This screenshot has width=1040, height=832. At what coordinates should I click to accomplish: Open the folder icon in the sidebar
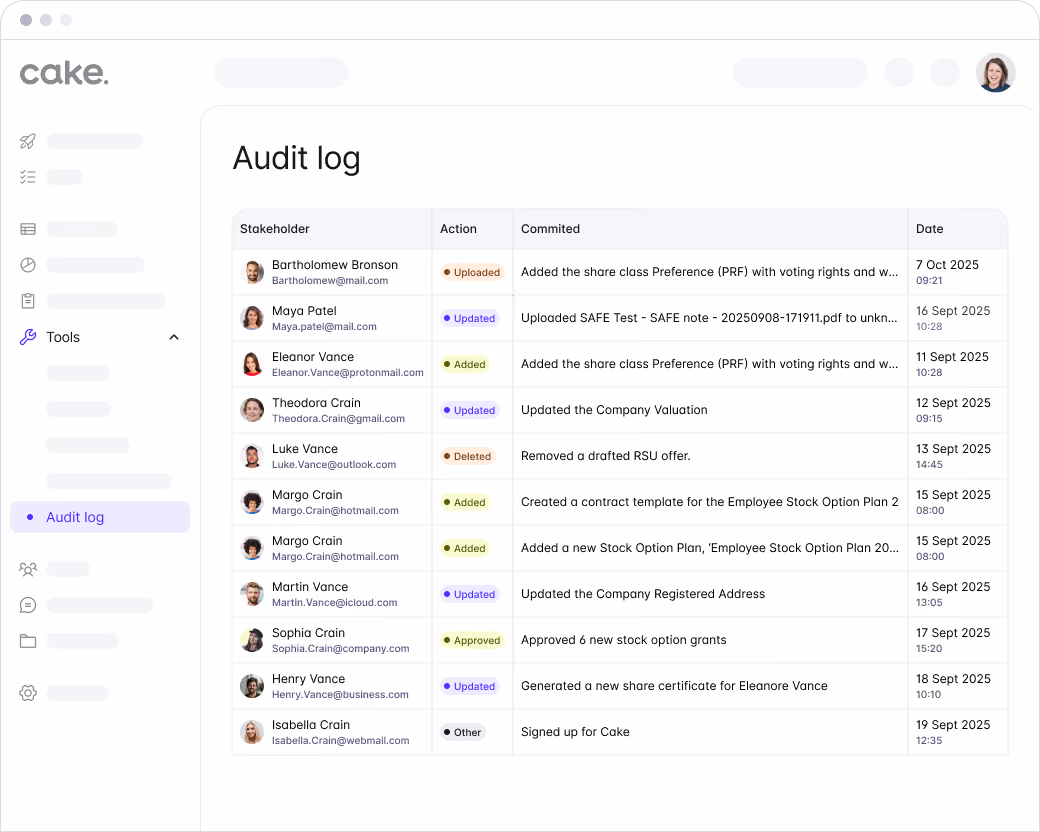pos(28,641)
